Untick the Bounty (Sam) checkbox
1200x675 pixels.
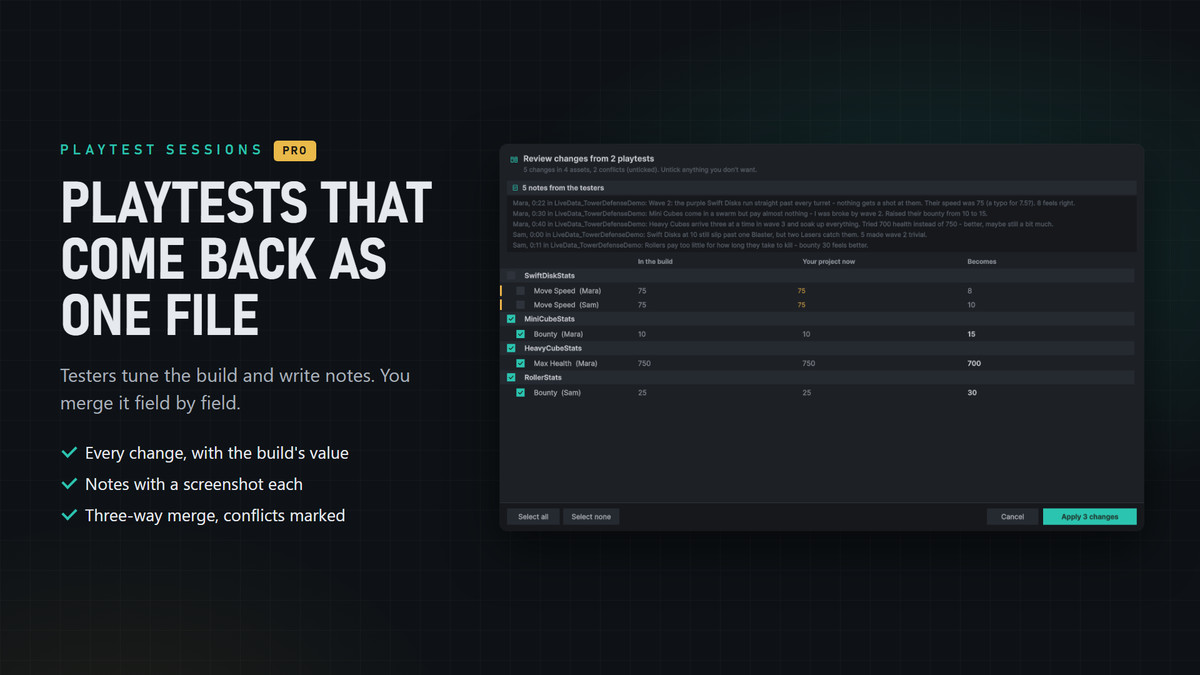coord(520,393)
